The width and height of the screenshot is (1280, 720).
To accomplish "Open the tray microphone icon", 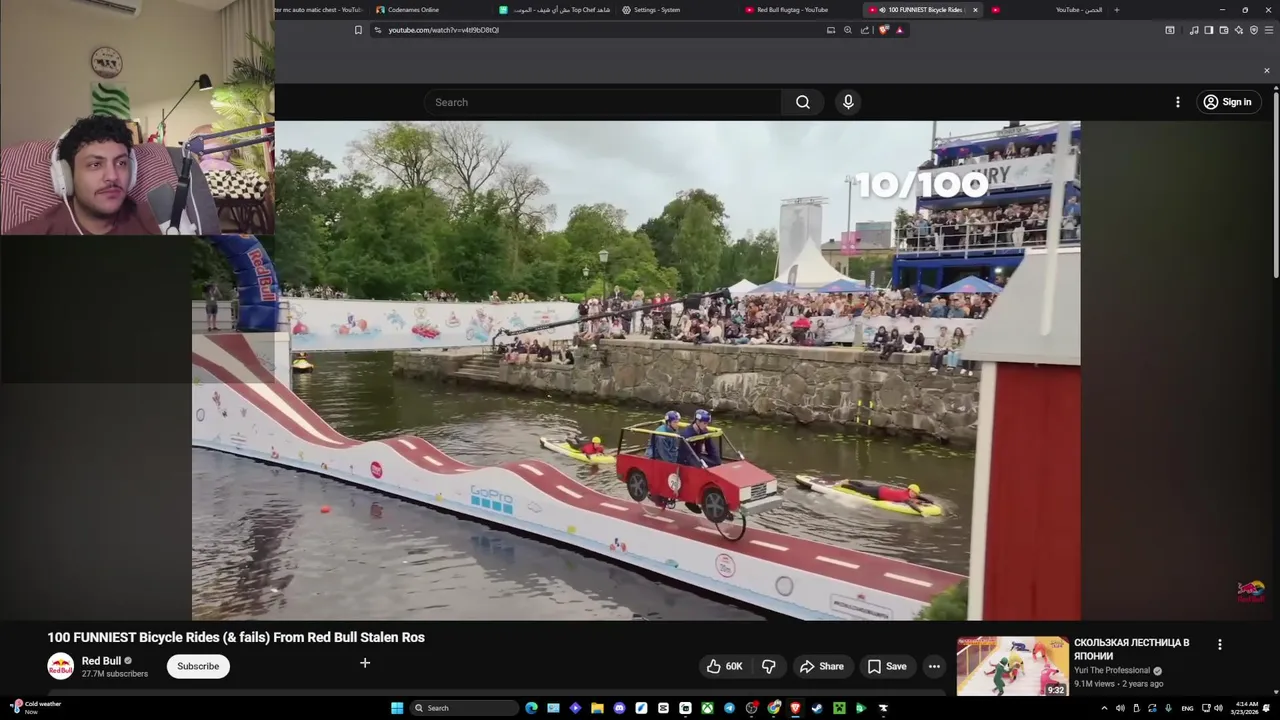I will point(1168,708).
